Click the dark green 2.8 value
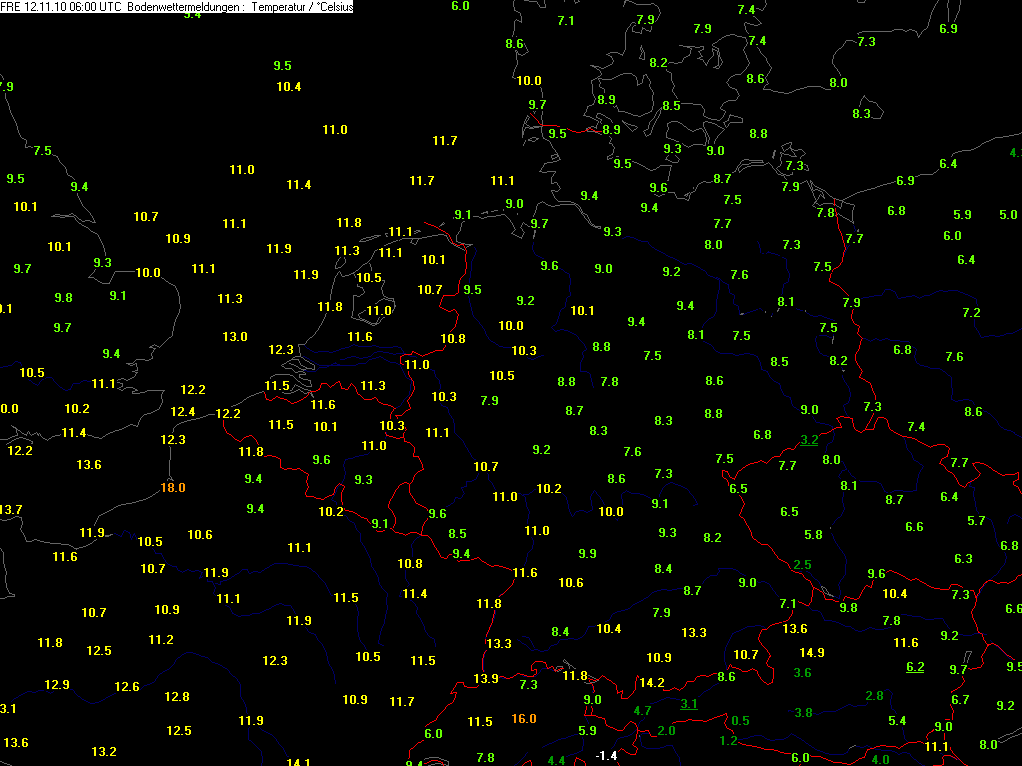Image resolution: width=1022 pixels, height=766 pixels. coord(874,696)
